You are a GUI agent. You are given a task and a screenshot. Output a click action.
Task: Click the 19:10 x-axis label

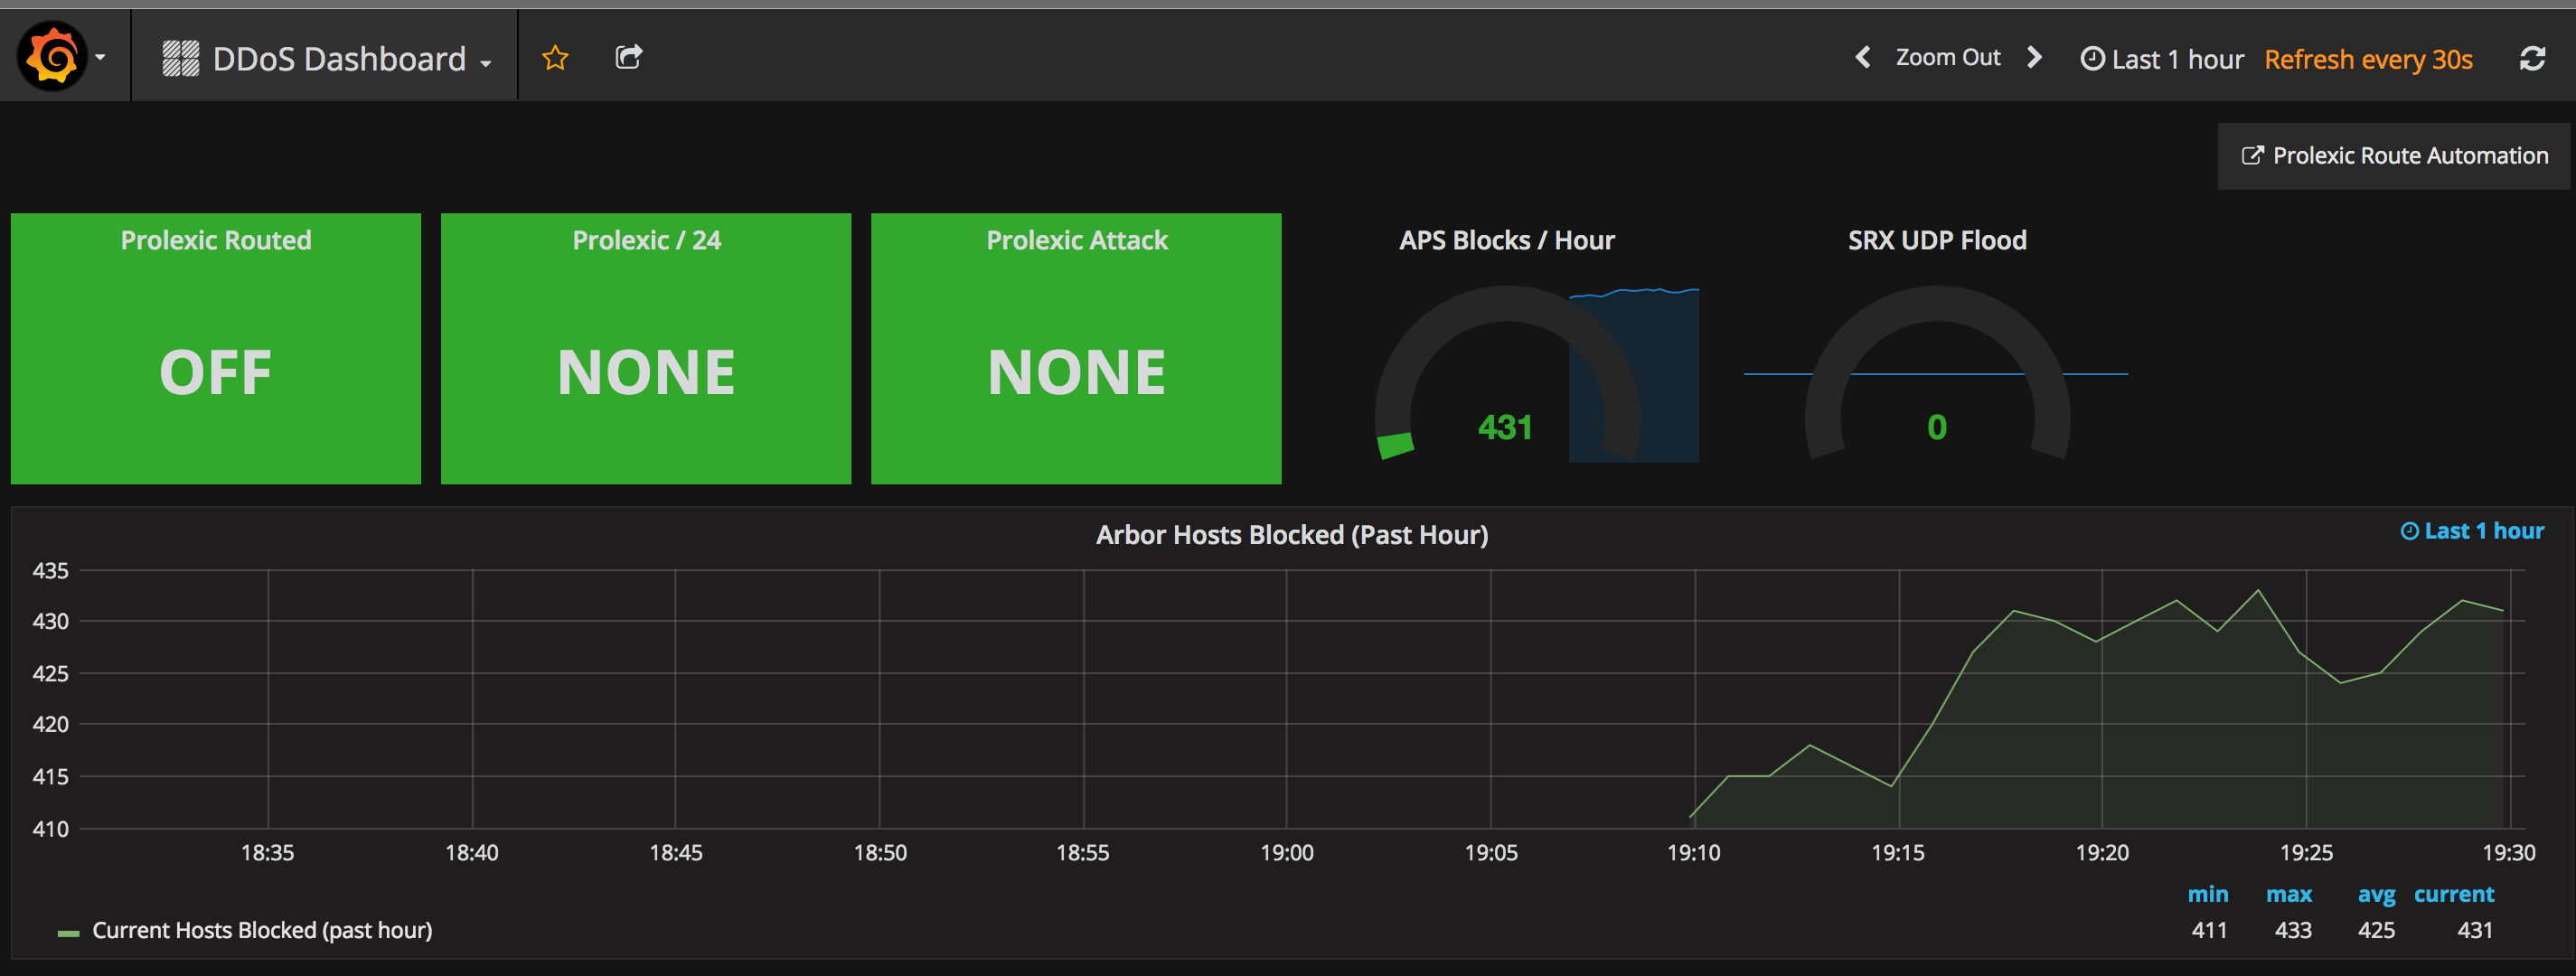1694,853
